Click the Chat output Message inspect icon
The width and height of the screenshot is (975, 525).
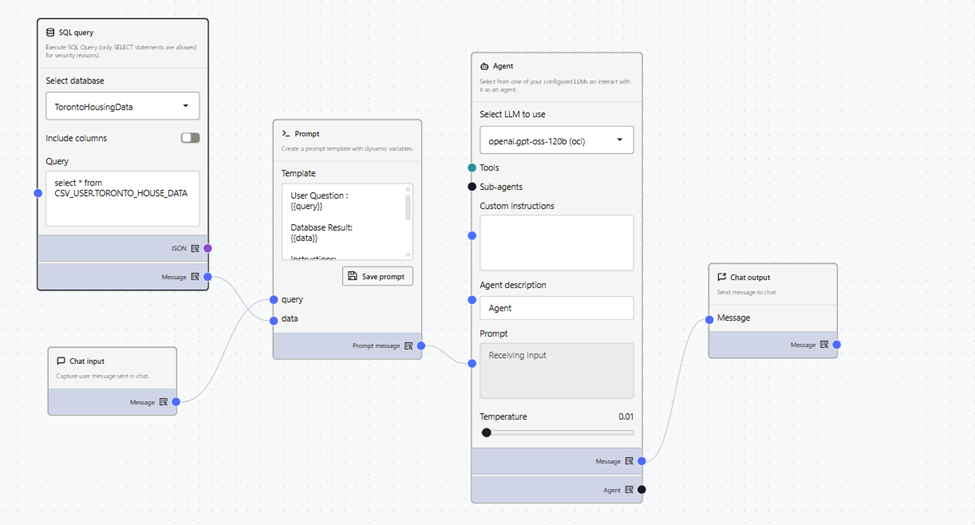825,345
